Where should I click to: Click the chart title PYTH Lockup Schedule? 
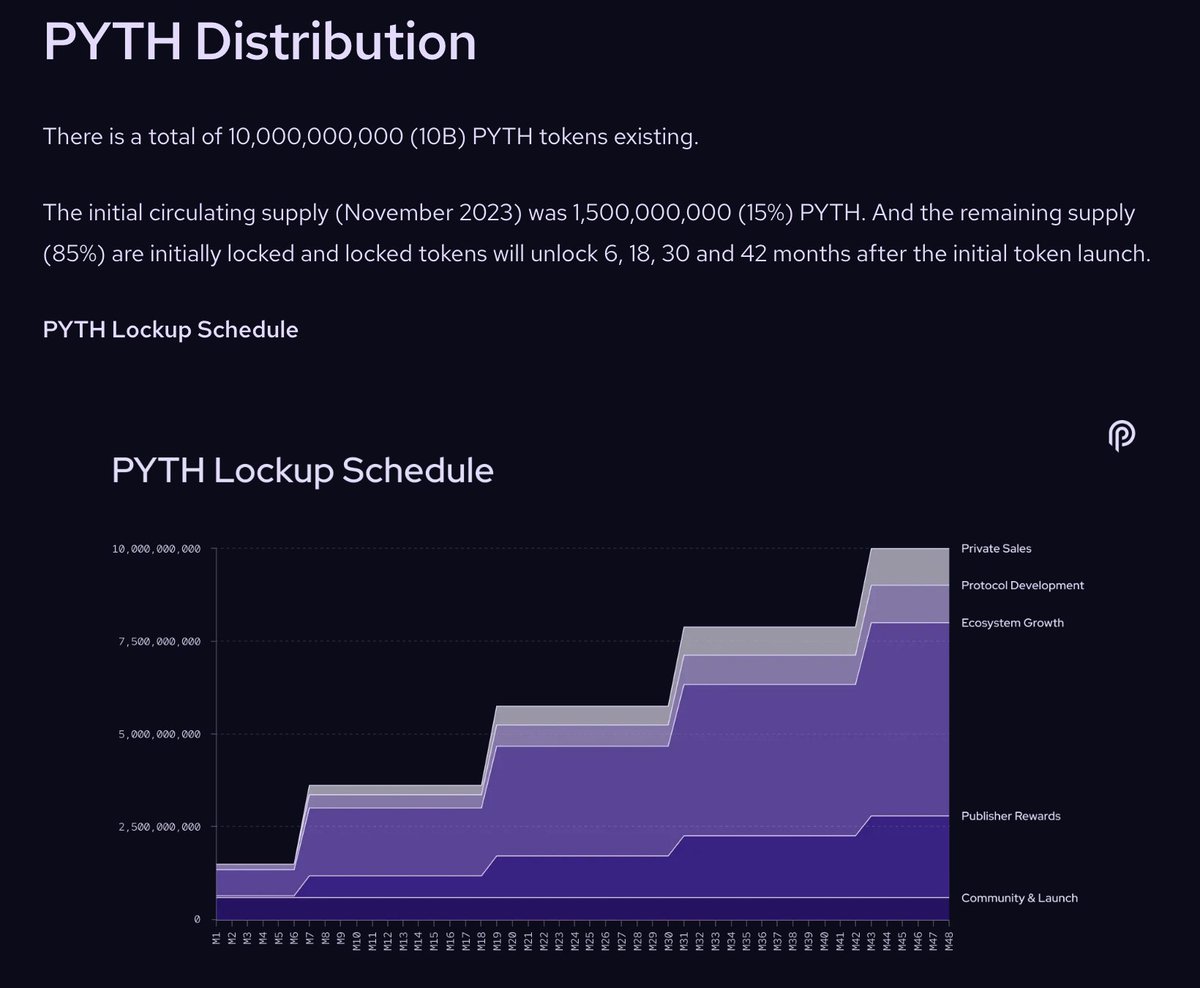(303, 470)
